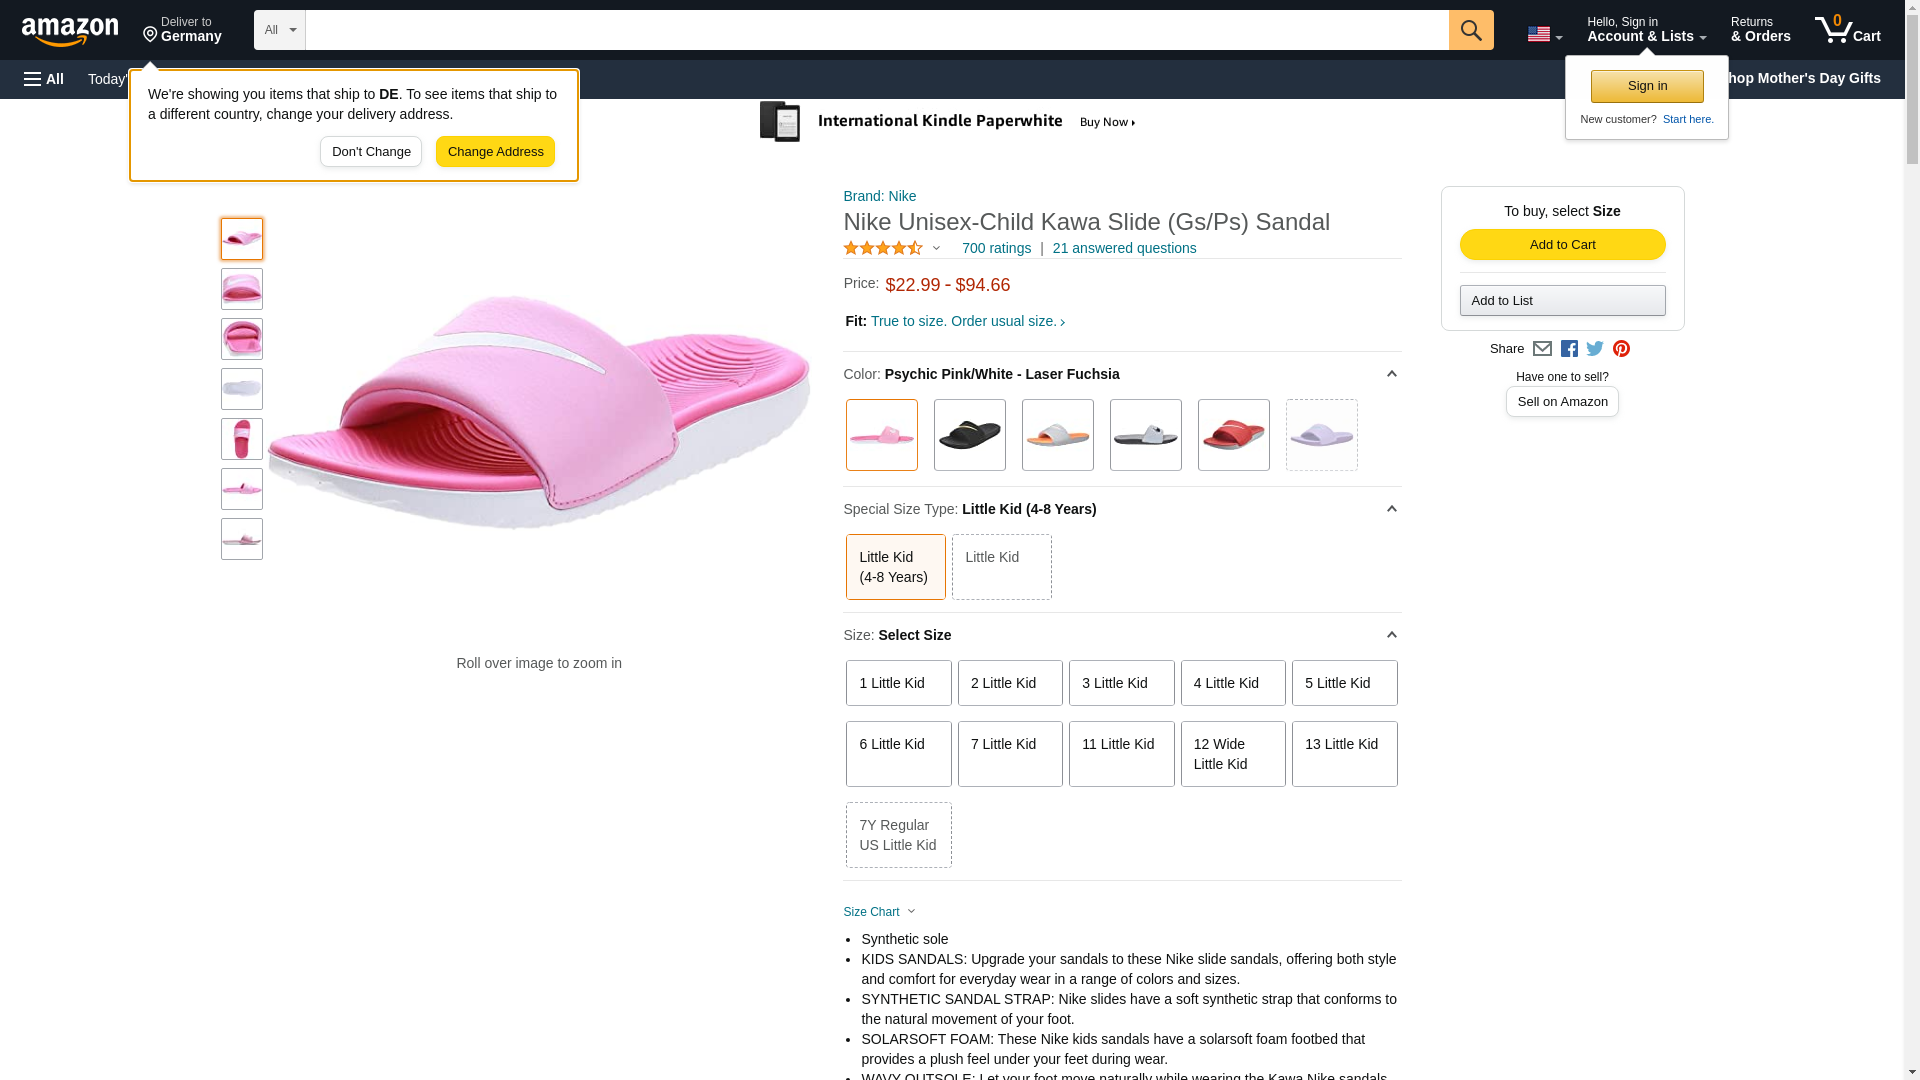Click in the search text field
This screenshot has width=1920, height=1080.
(x=876, y=30)
